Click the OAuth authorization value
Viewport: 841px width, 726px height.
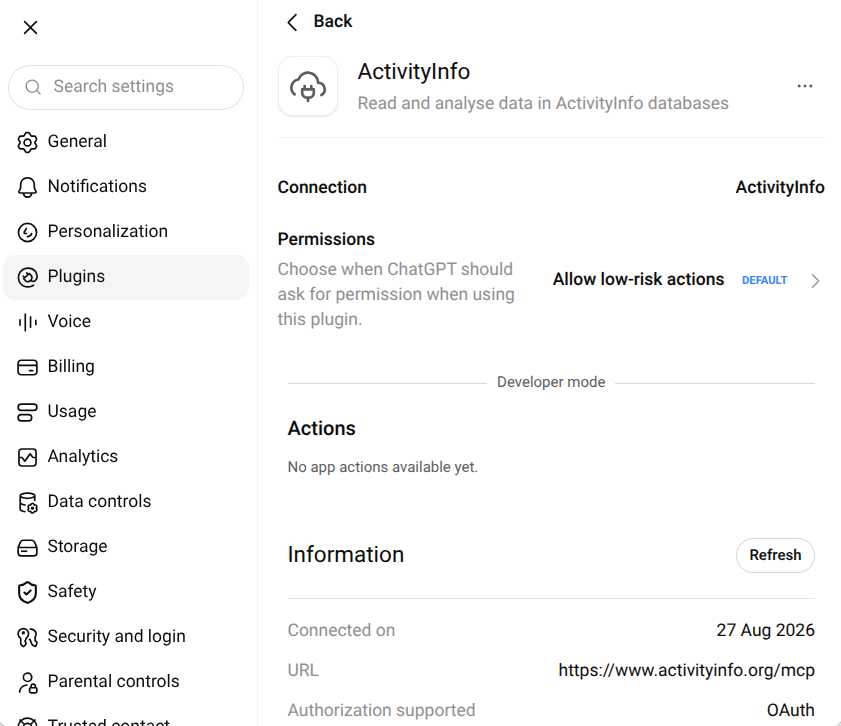[791, 710]
